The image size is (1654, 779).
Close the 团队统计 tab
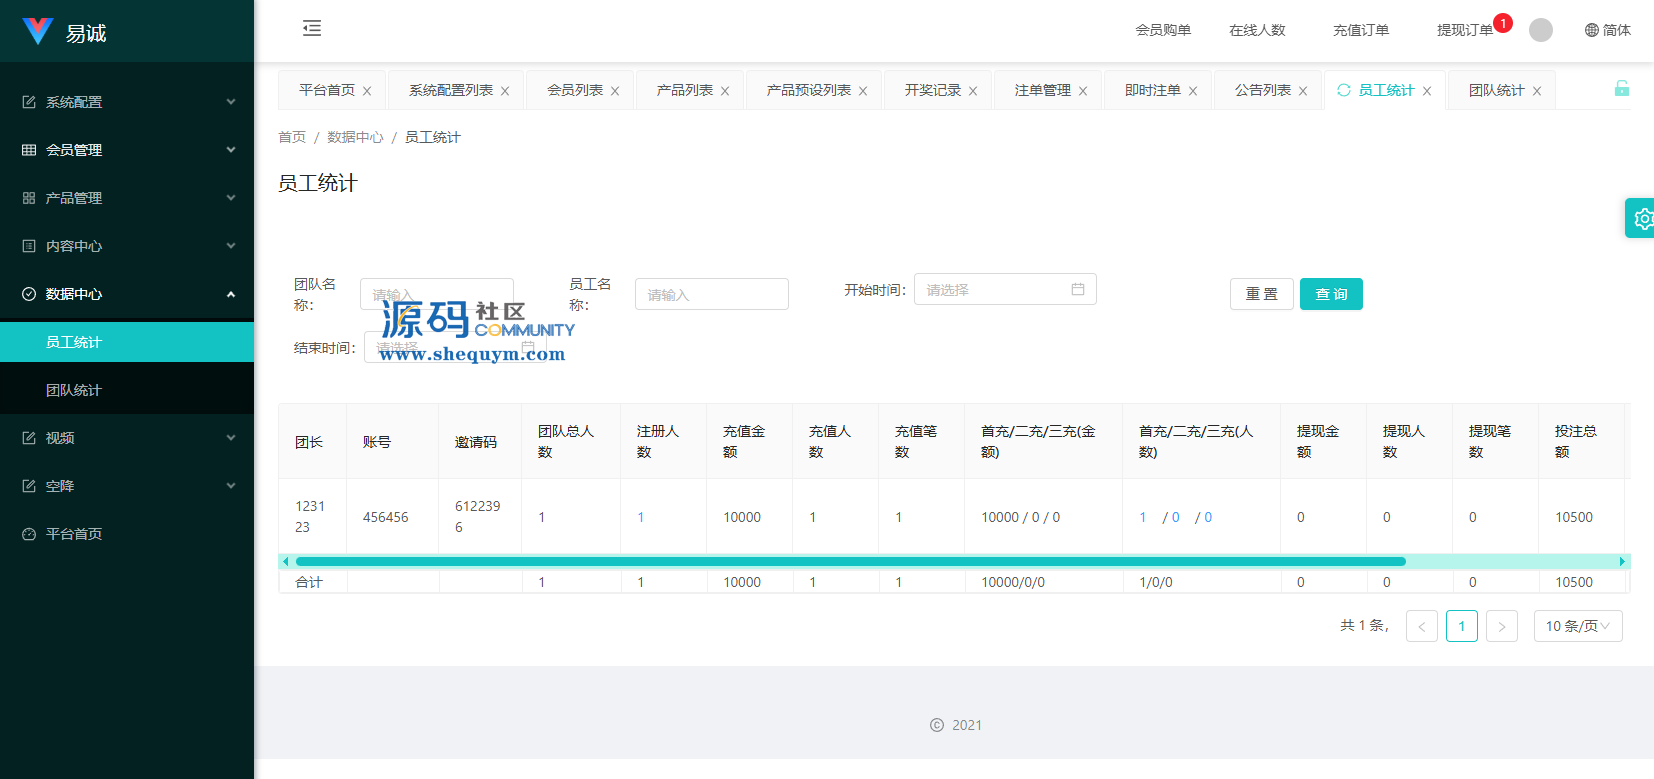pos(1537,91)
